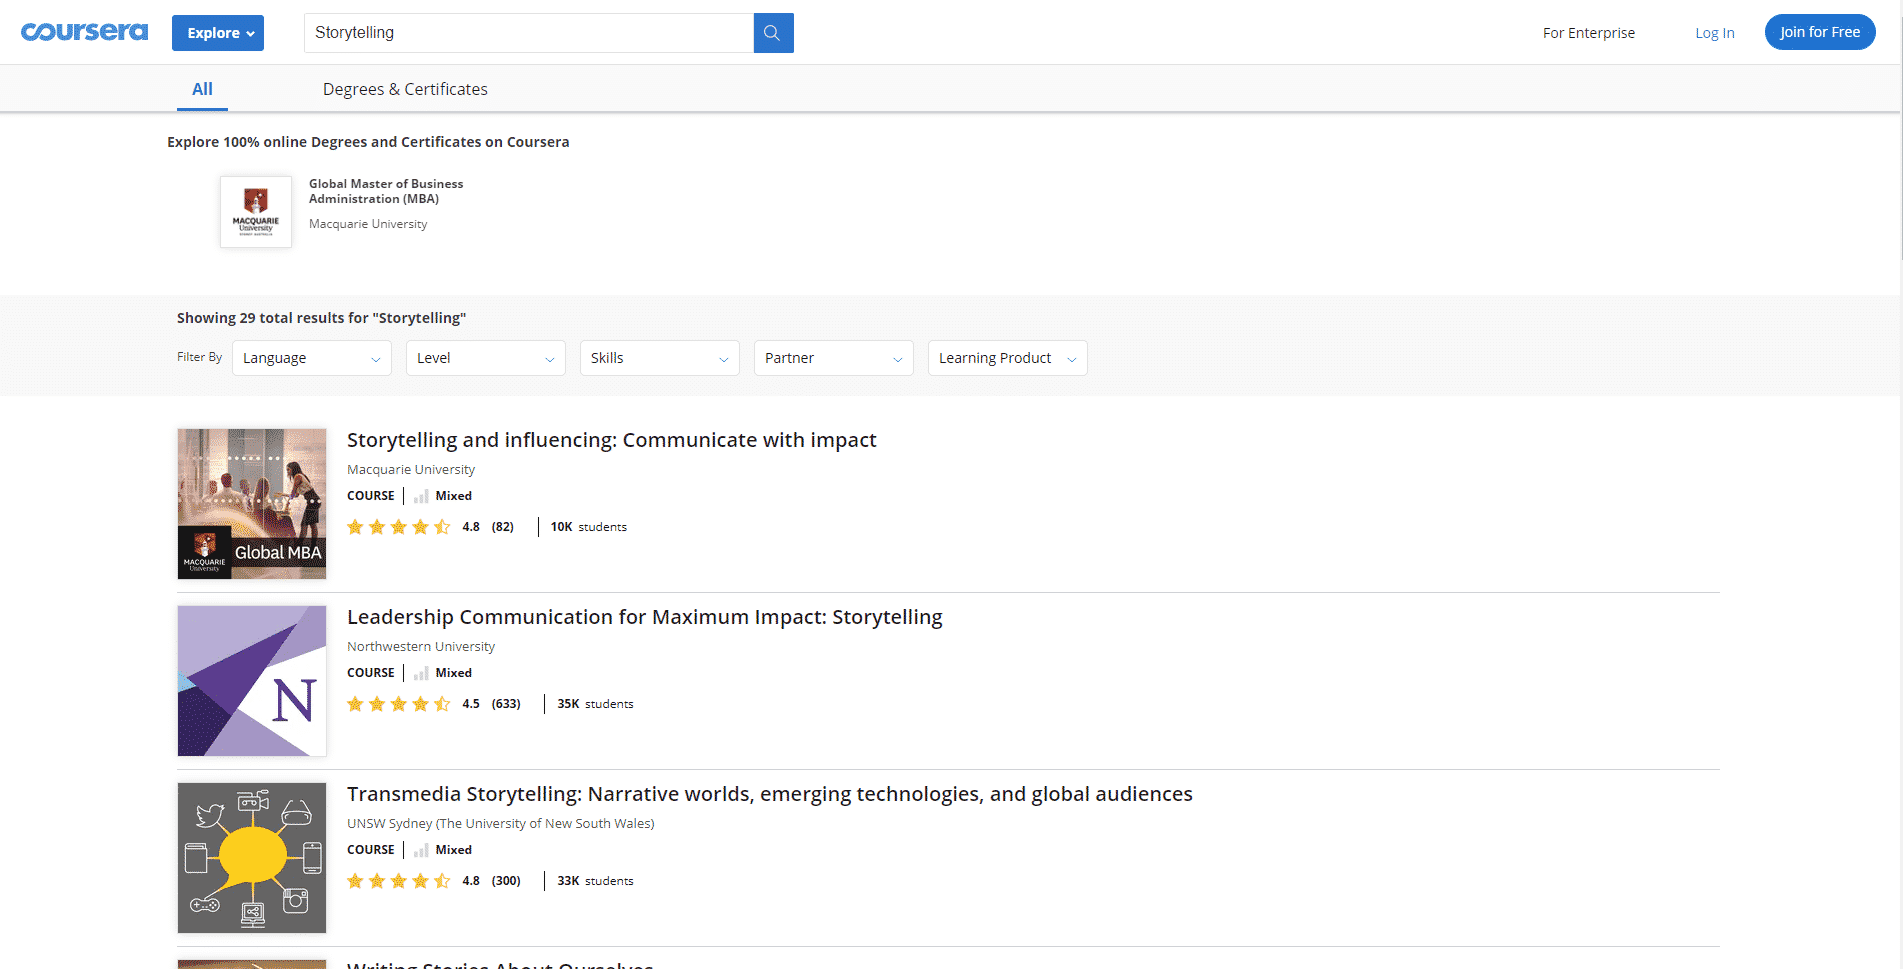Click Macquarie University text under first course

411,469
